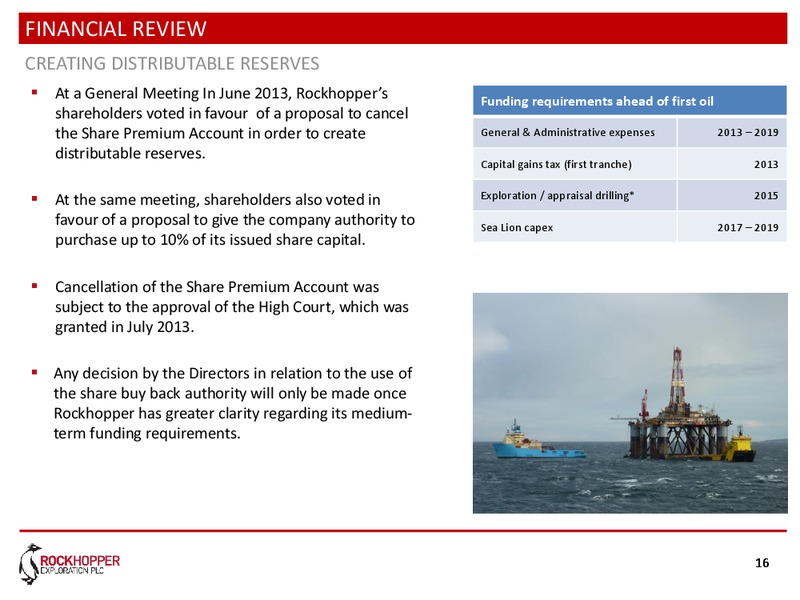Click the '2015' table cell

coord(732,196)
